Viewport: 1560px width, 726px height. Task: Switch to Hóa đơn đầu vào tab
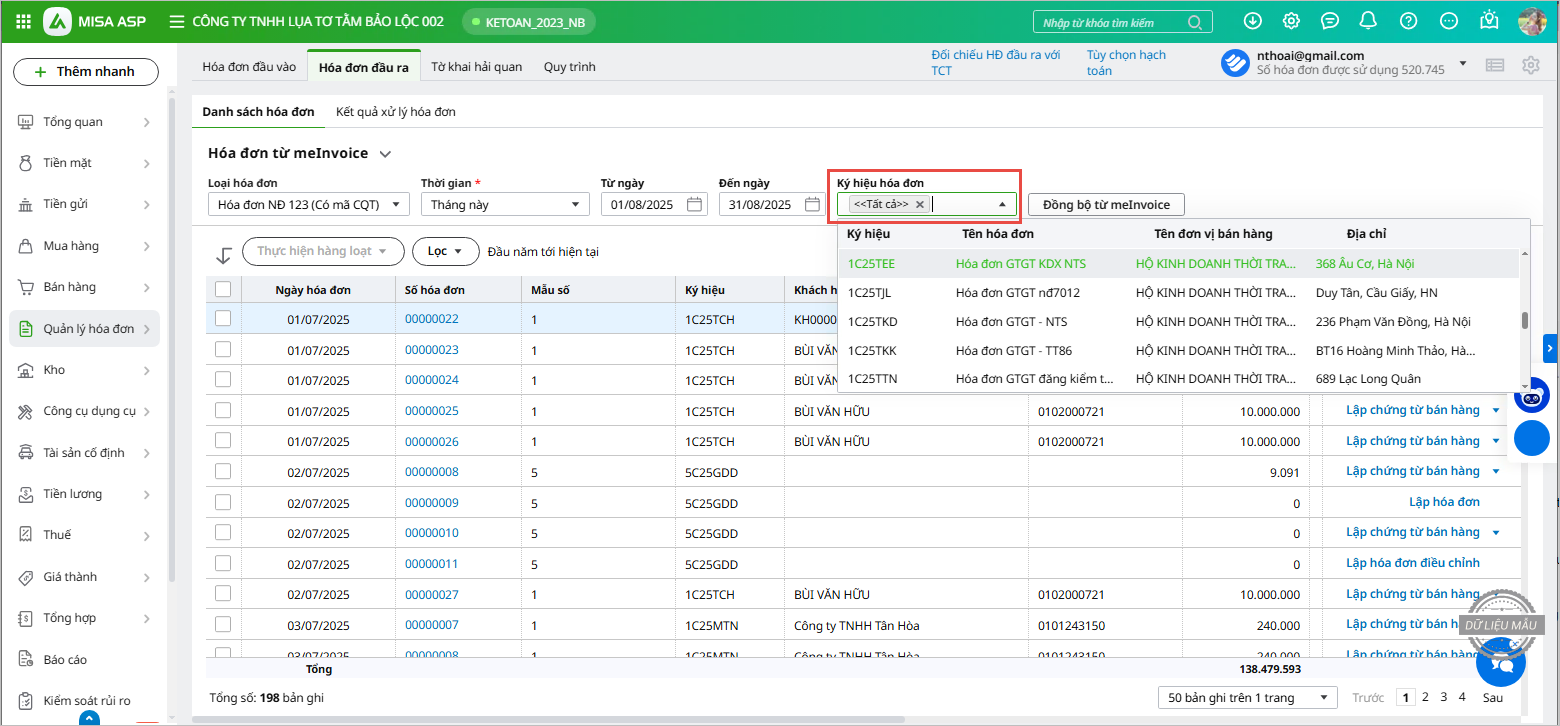click(x=249, y=67)
